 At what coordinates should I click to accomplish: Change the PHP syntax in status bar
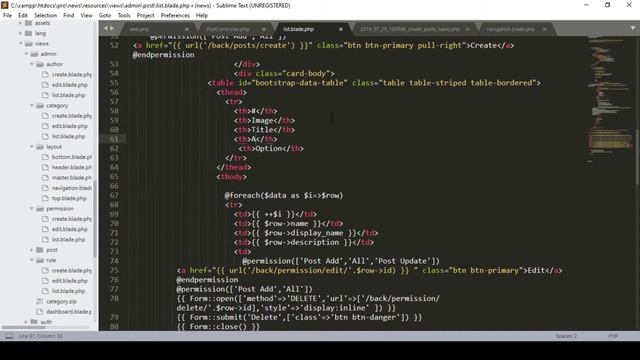613,336
